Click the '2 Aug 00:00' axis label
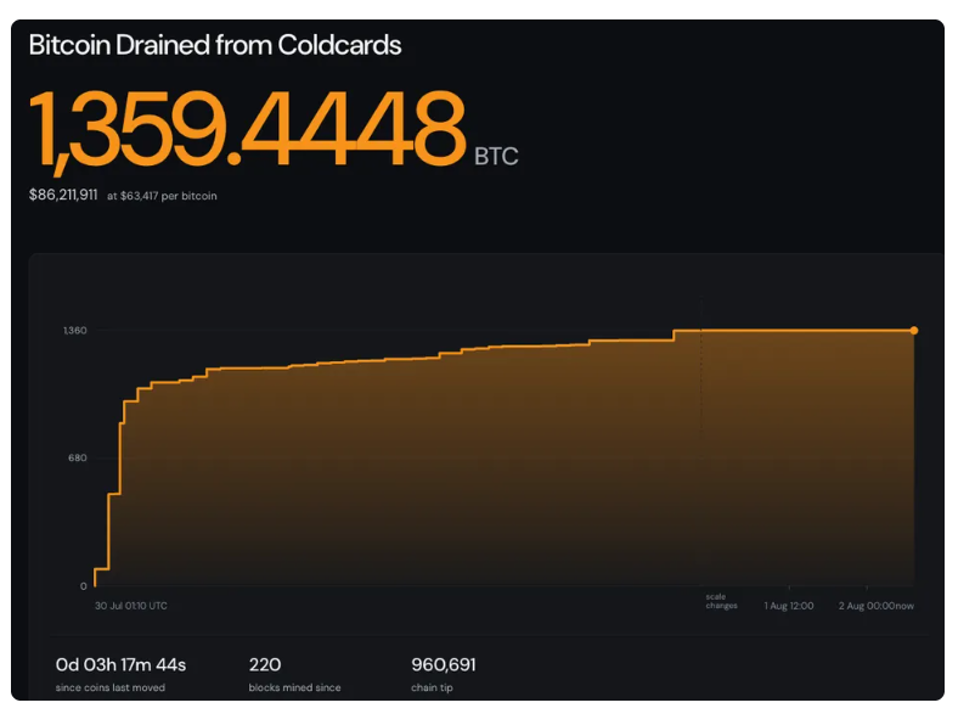975x725 pixels. pyautogui.click(x=867, y=606)
